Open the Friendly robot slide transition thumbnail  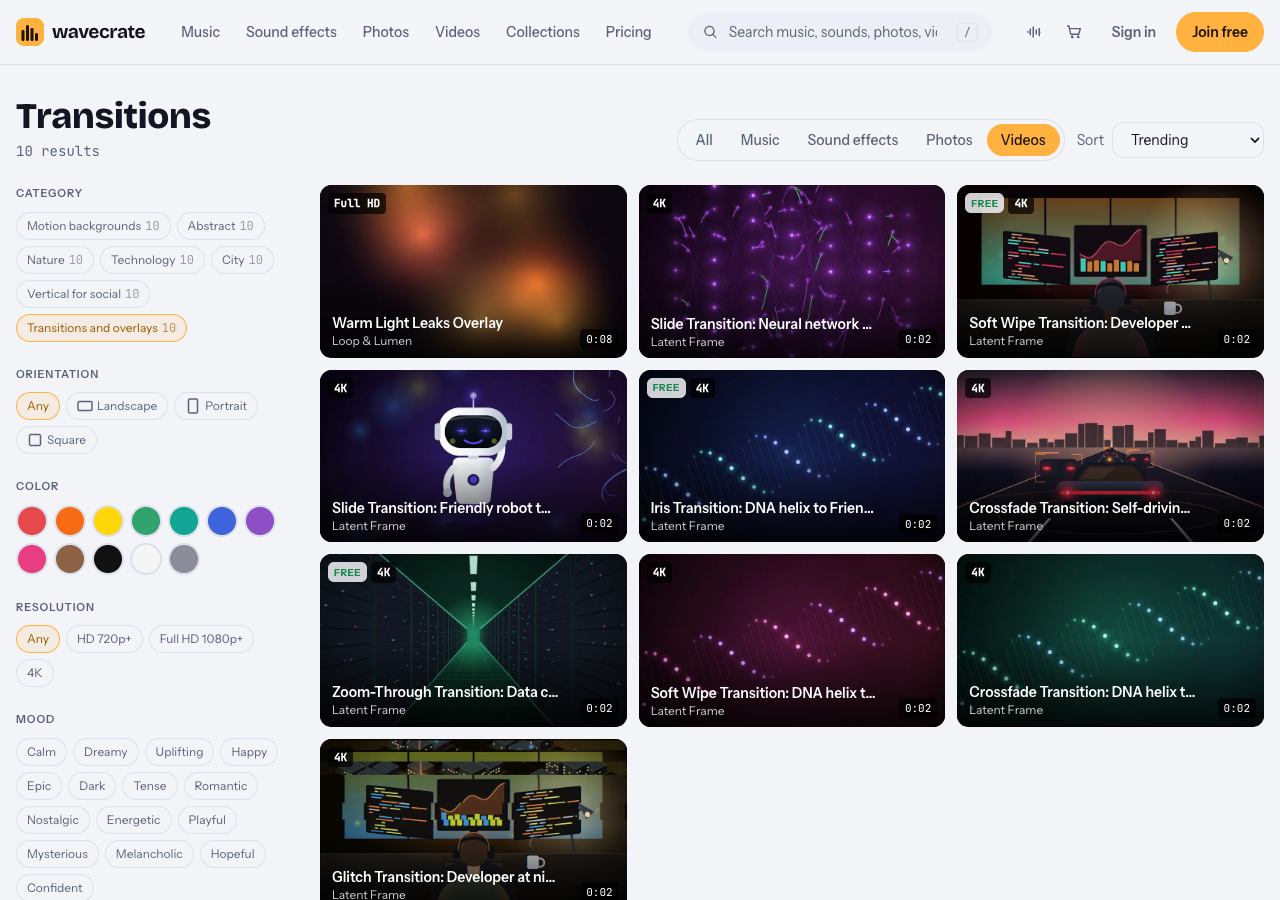click(473, 456)
